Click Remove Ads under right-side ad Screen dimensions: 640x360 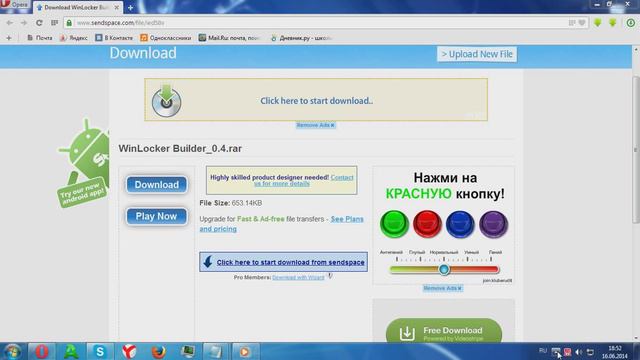tap(443, 288)
